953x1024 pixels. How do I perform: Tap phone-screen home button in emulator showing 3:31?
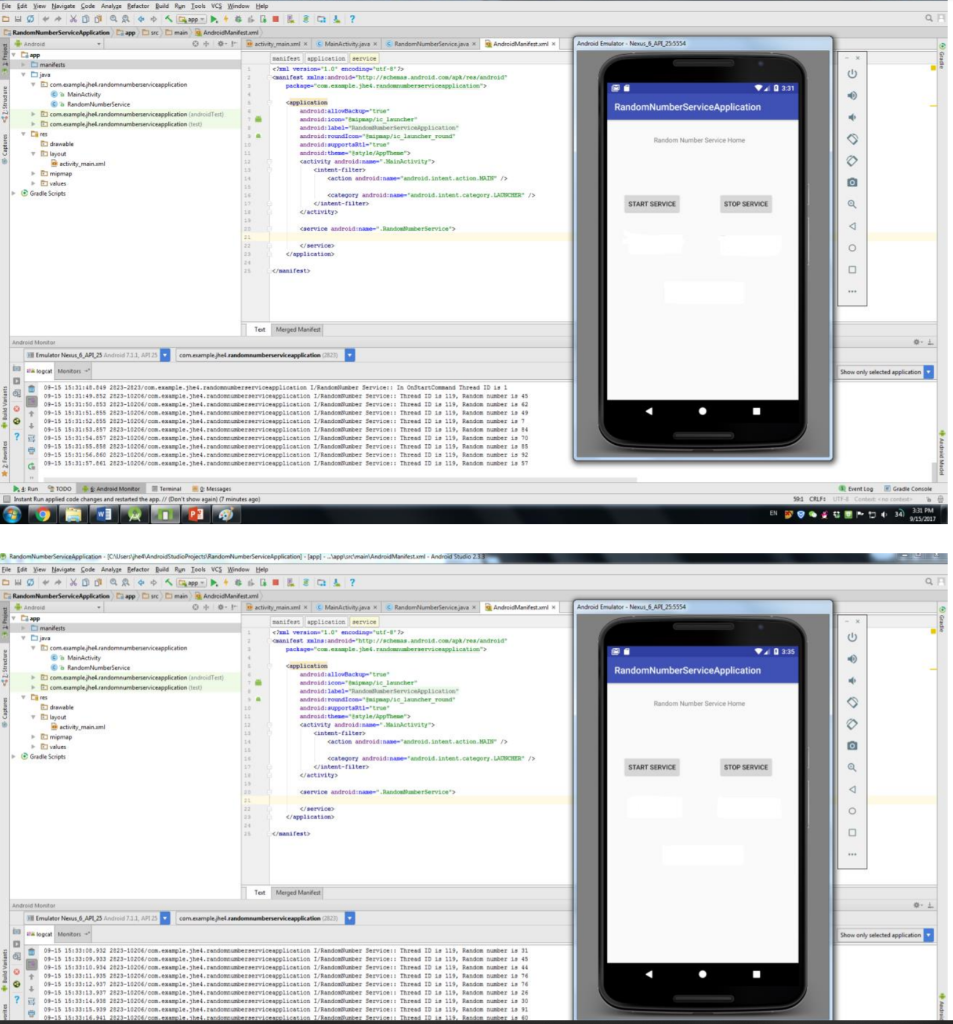pos(703,411)
